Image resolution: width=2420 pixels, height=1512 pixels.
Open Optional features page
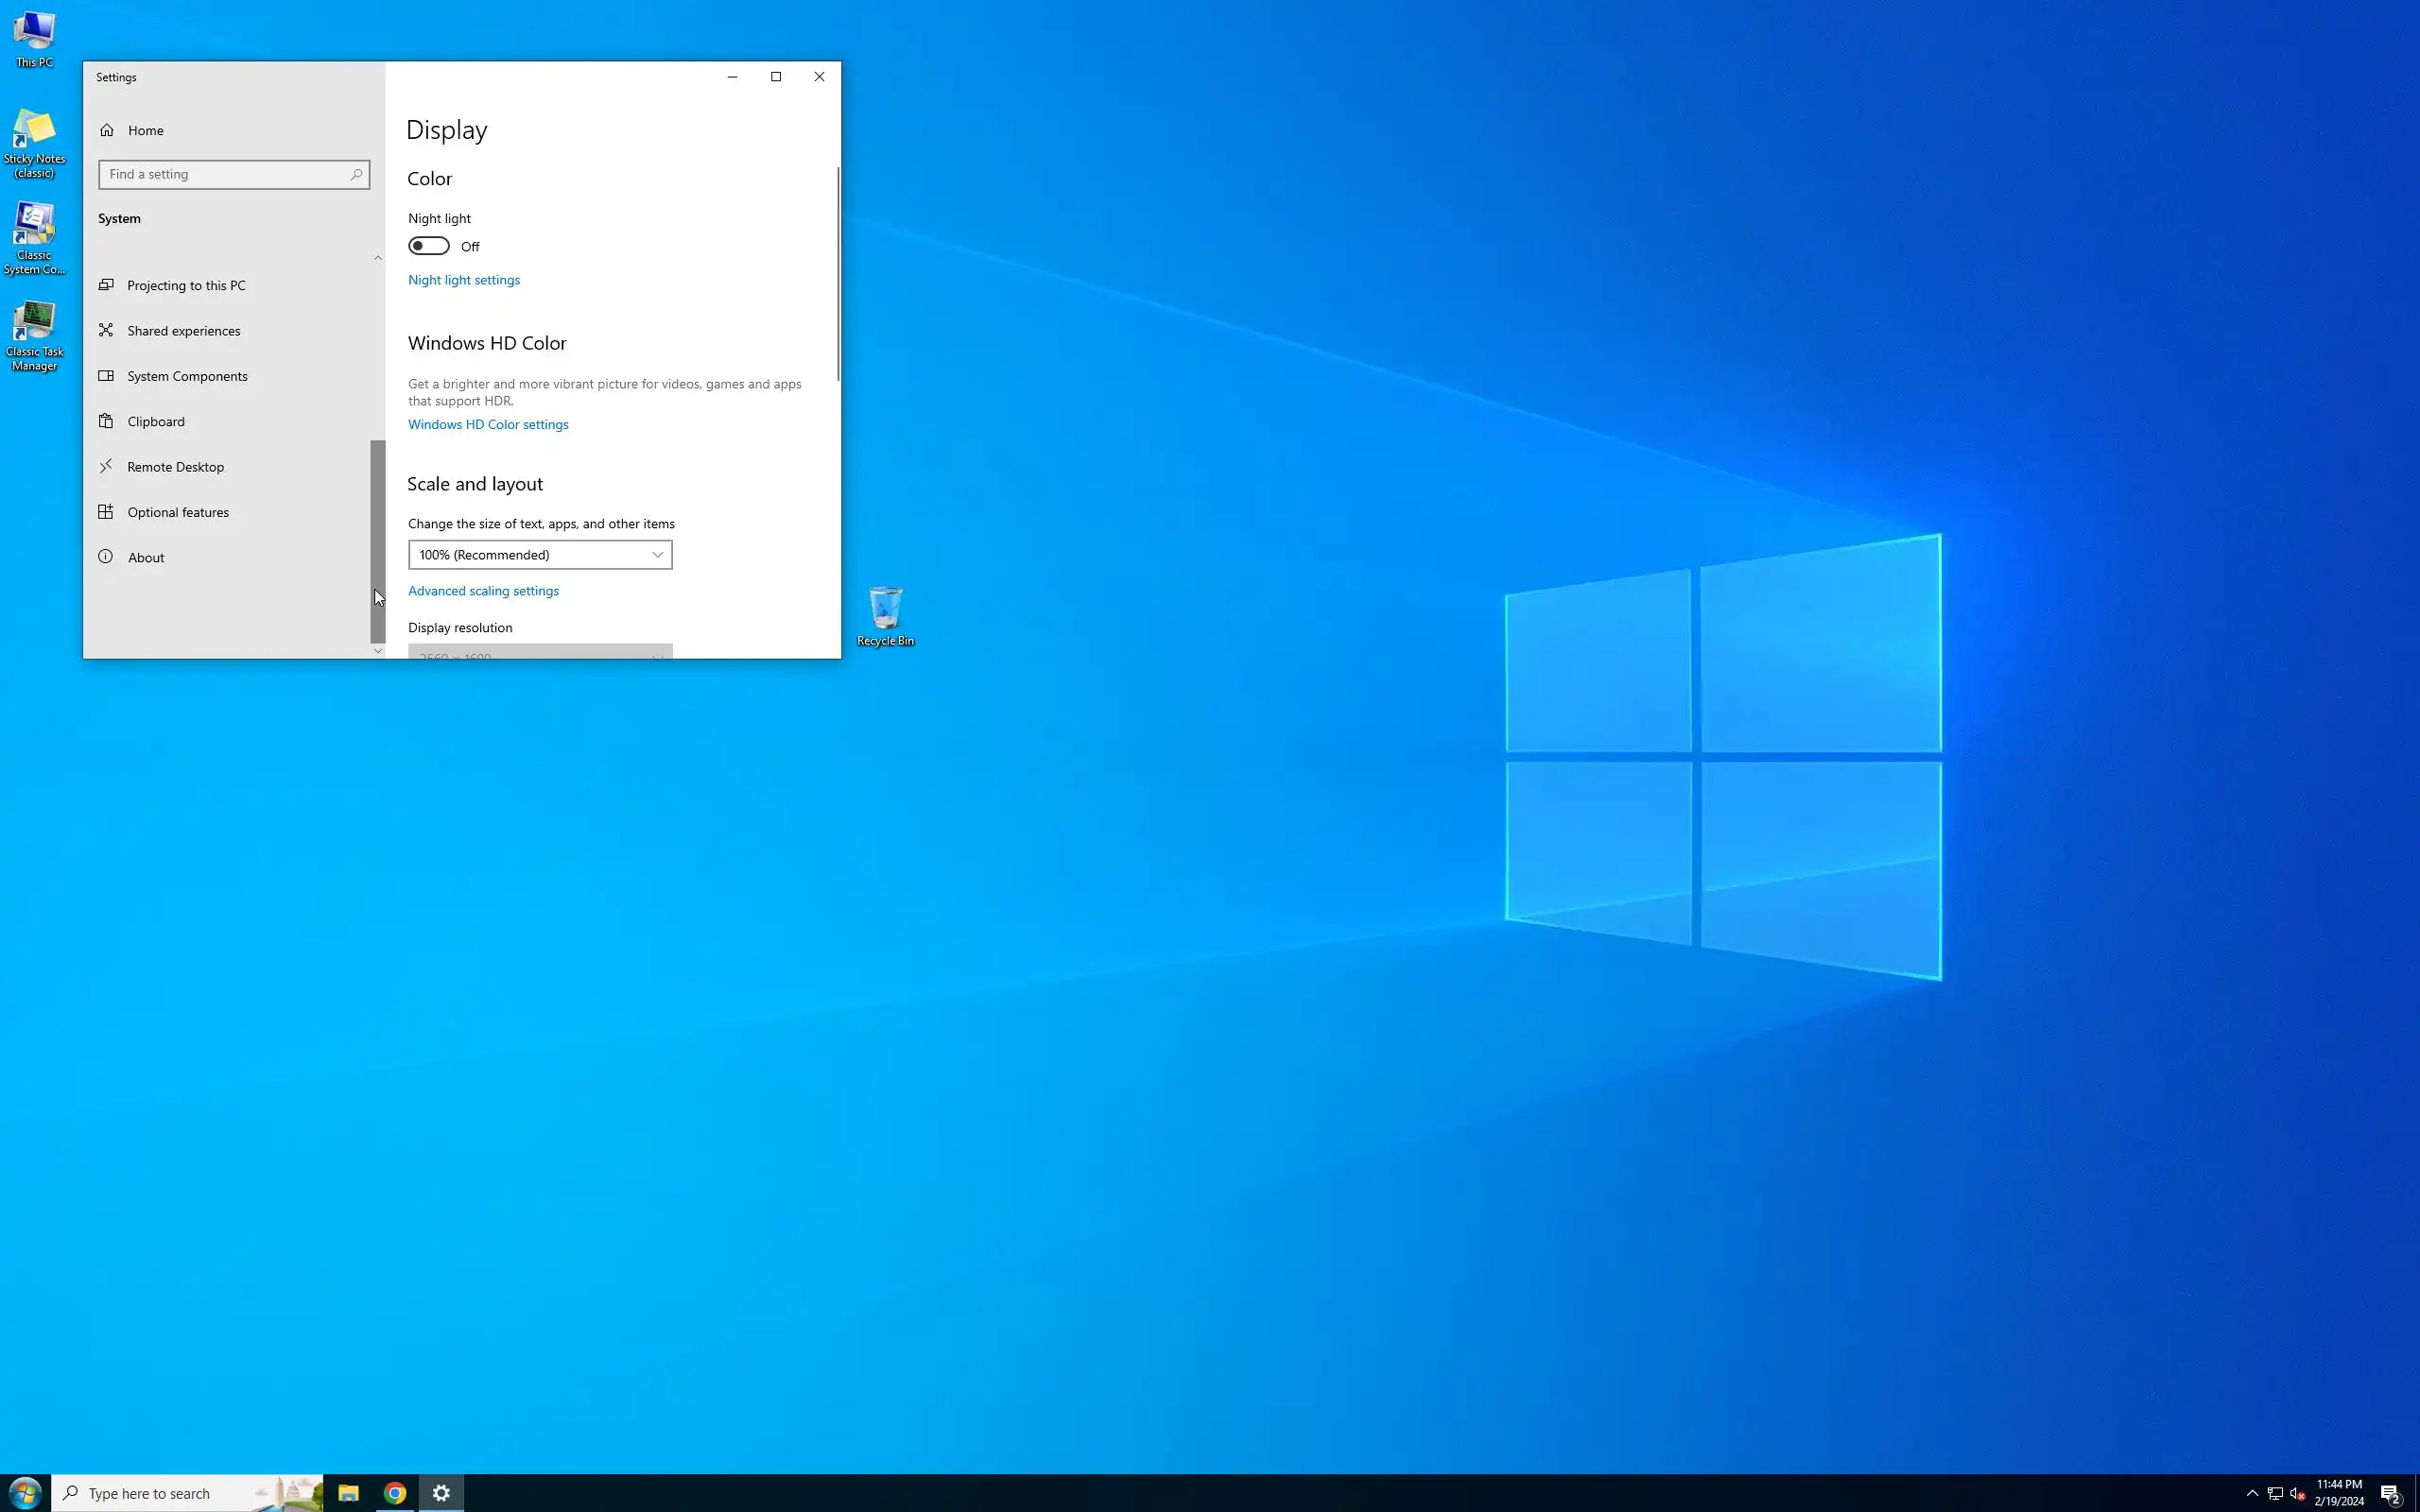click(178, 512)
